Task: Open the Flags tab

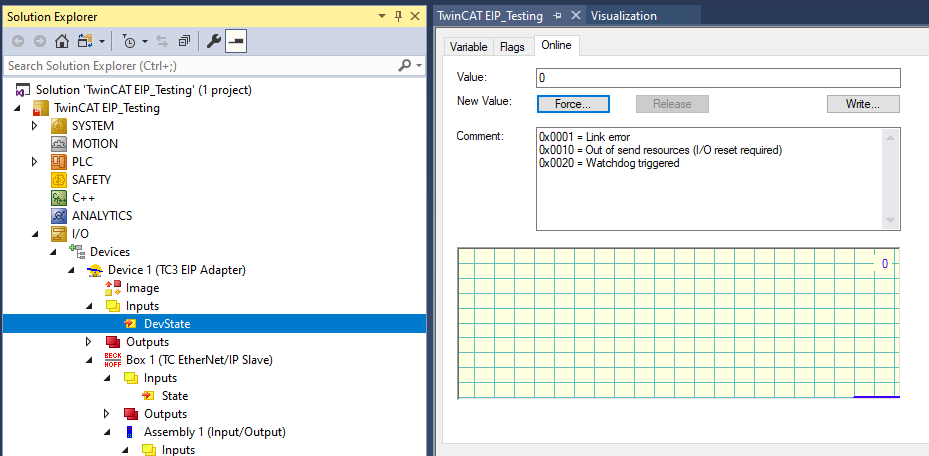Action: pyautogui.click(x=512, y=47)
